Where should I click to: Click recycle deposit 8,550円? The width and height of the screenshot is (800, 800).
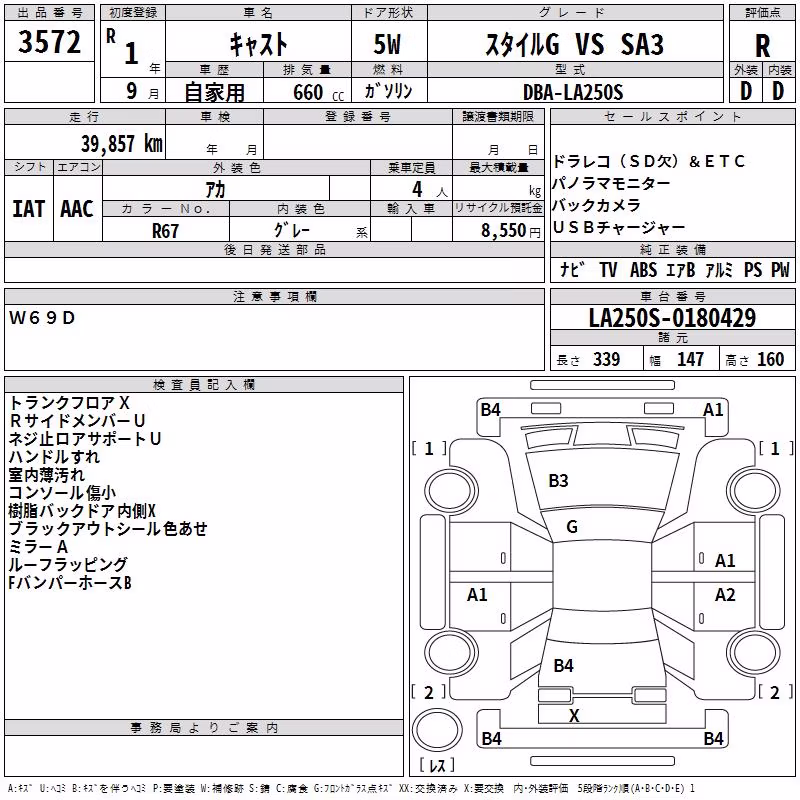point(511,231)
